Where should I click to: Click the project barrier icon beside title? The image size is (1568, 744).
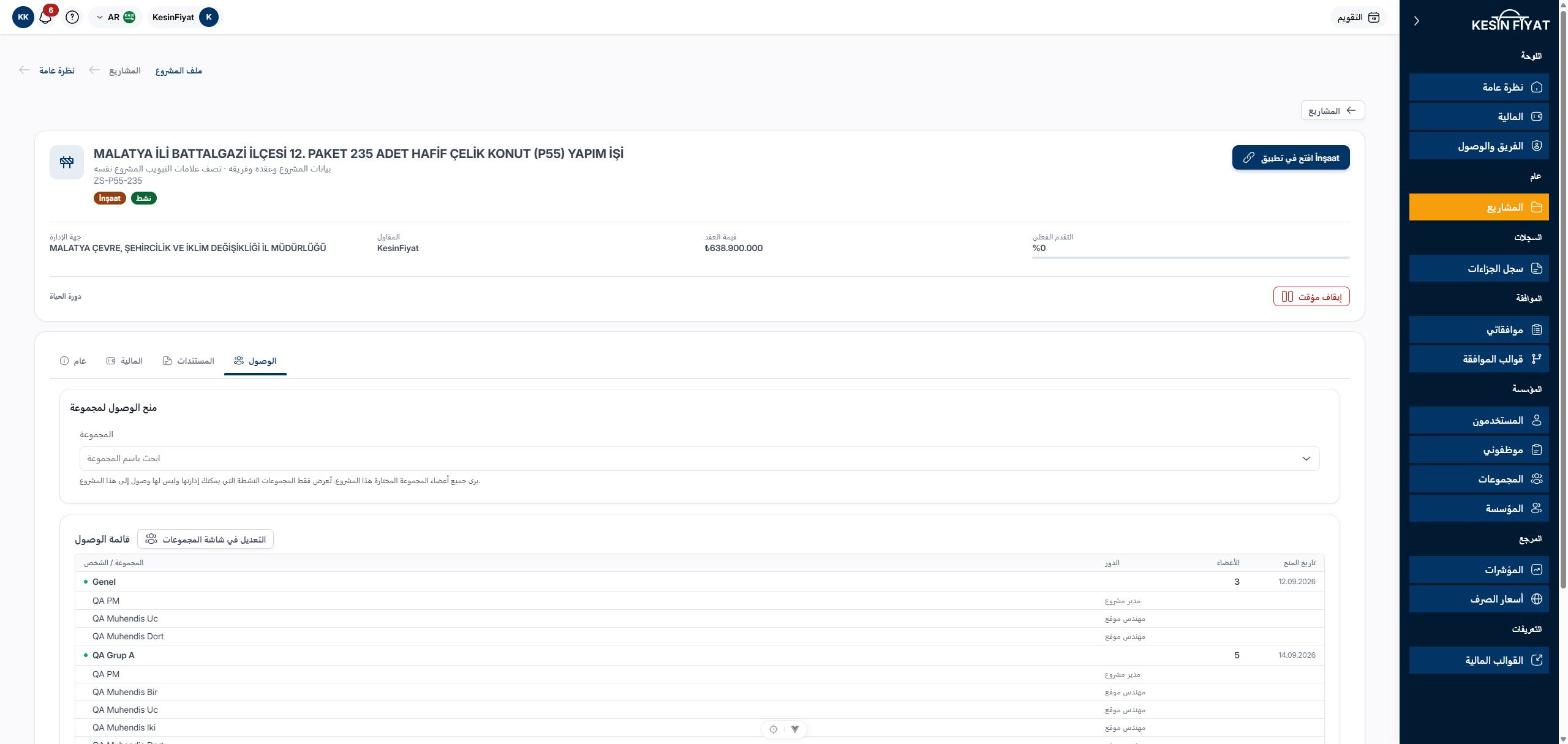pos(67,162)
